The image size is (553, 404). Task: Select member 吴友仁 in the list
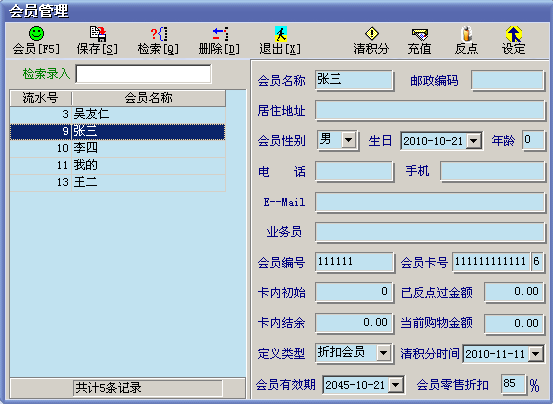(x=117, y=114)
